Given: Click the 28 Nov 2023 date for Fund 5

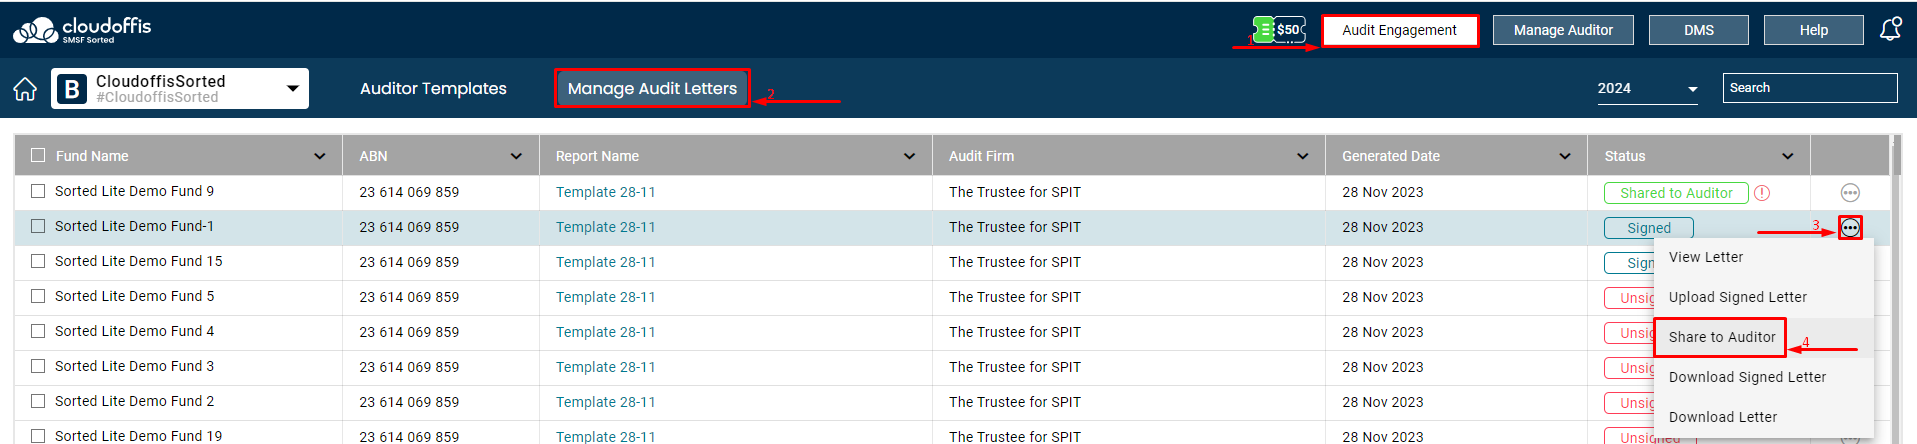Looking at the screenshot, I should tap(1383, 297).
